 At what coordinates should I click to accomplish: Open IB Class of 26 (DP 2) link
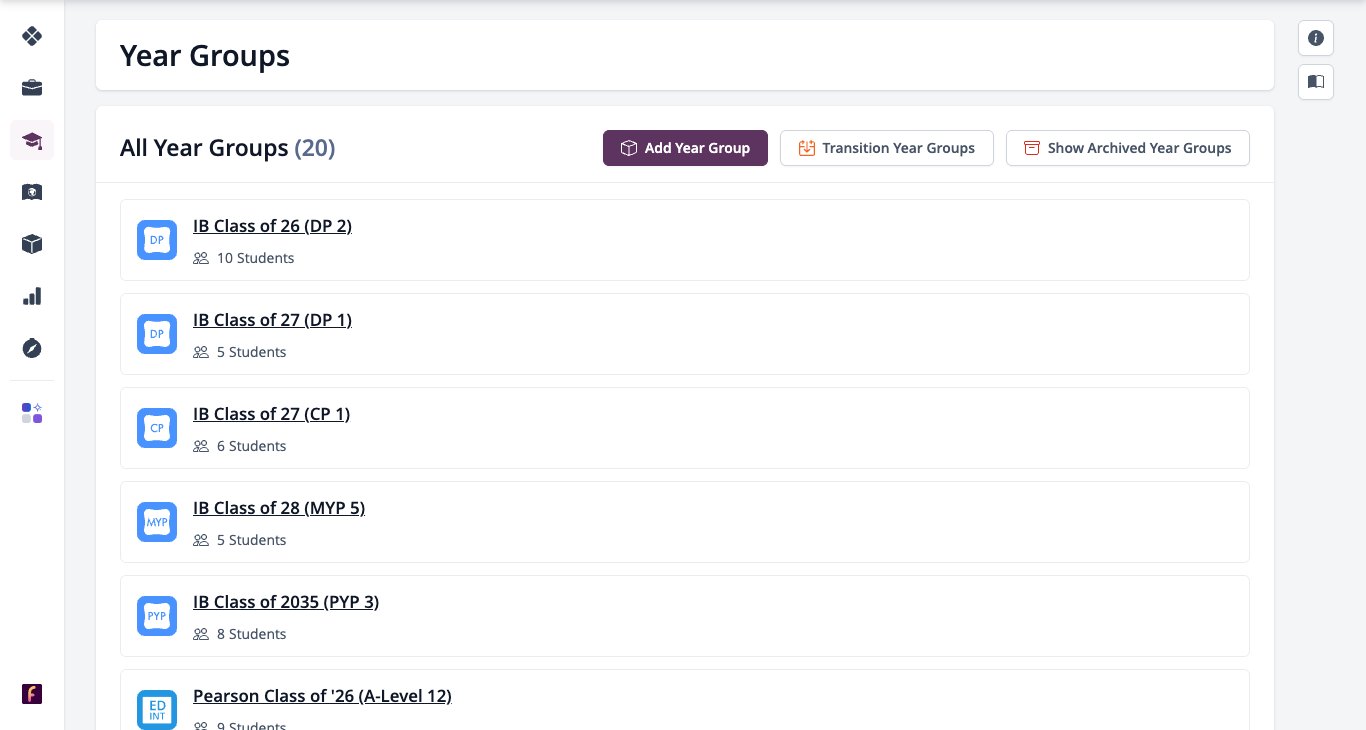[272, 226]
